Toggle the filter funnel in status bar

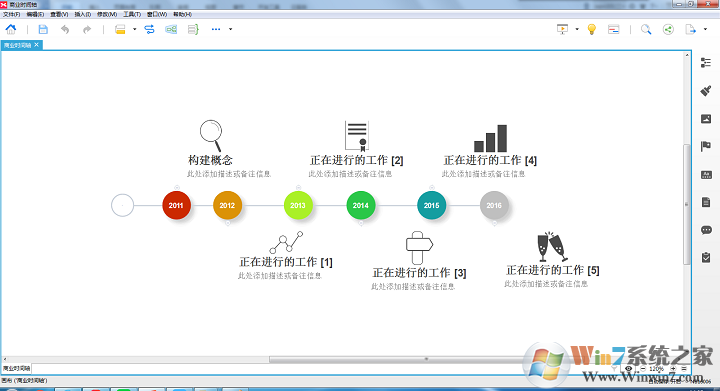(x=615, y=369)
